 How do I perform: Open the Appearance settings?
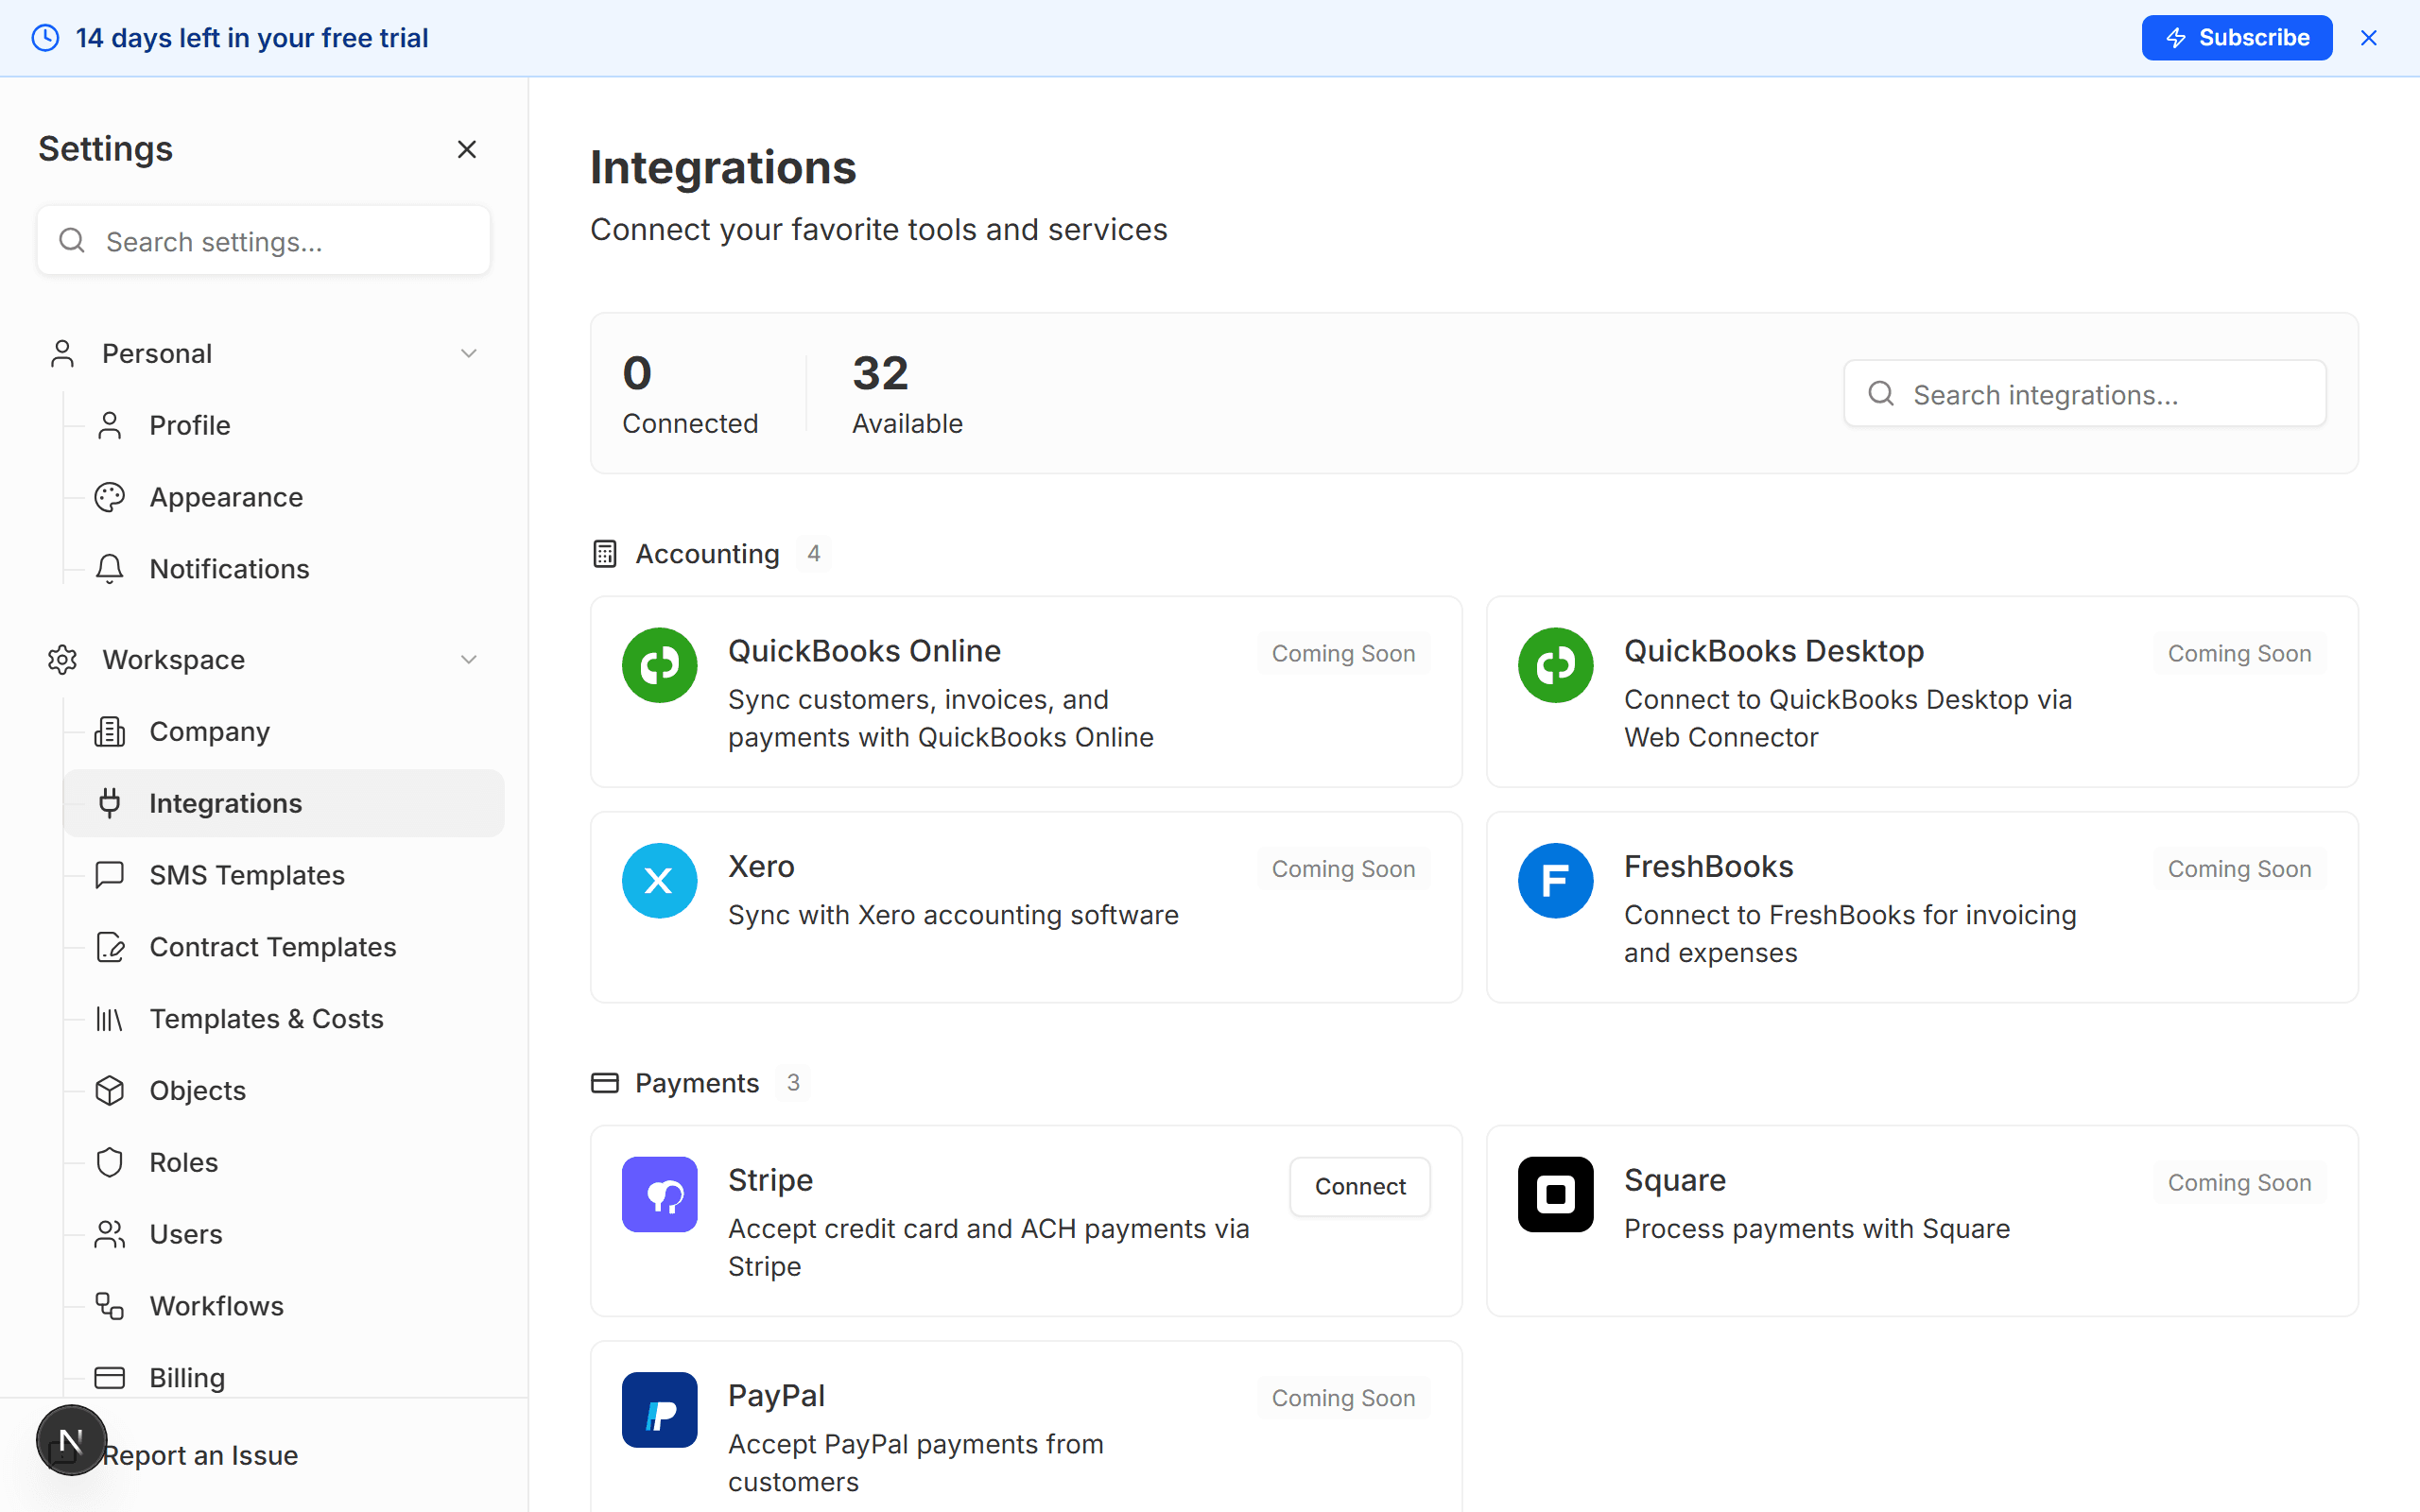coord(226,496)
